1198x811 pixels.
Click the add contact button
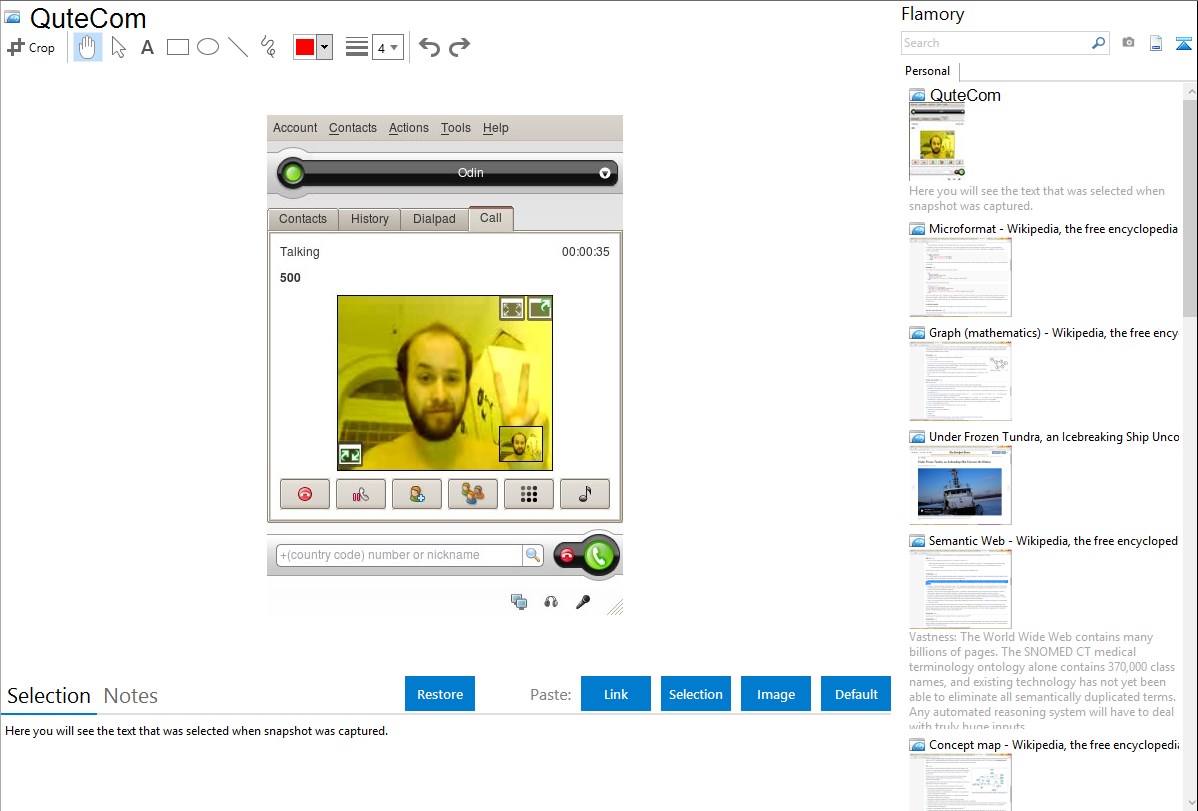[416, 494]
